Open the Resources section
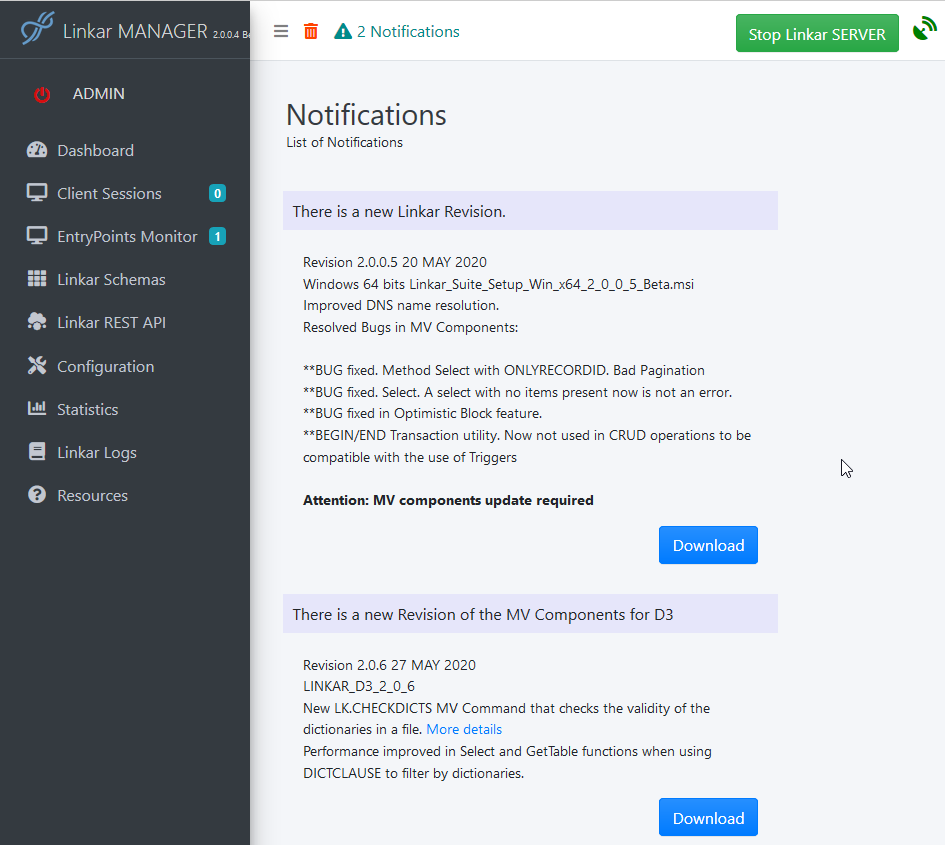Viewport: 945px width, 845px height. (x=92, y=495)
